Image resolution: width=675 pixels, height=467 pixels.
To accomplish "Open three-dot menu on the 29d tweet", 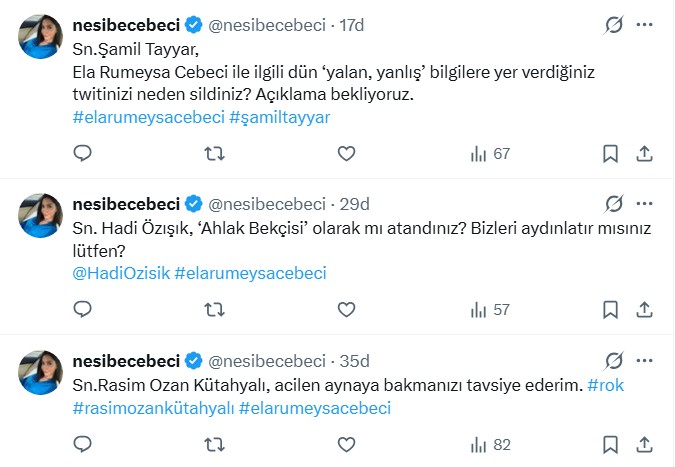I will click(645, 203).
